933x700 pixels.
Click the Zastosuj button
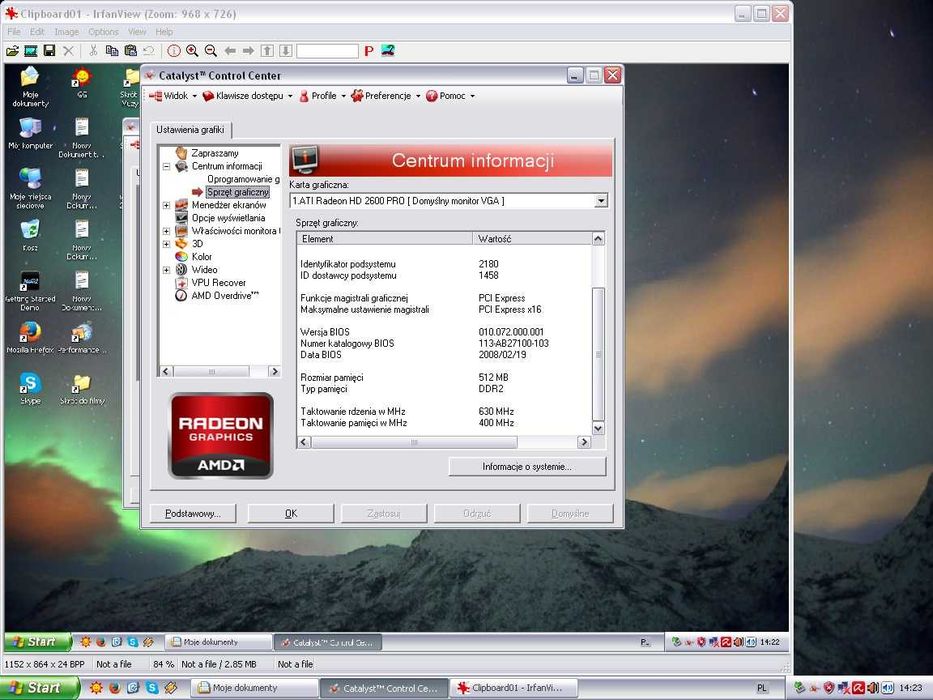[x=384, y=514]
